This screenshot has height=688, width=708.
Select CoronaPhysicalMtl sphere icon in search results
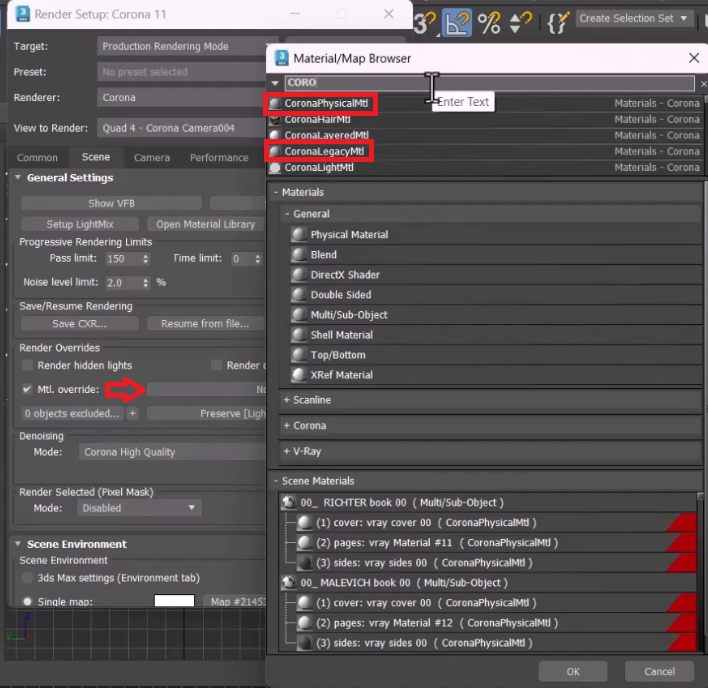(x=275, y=104)
